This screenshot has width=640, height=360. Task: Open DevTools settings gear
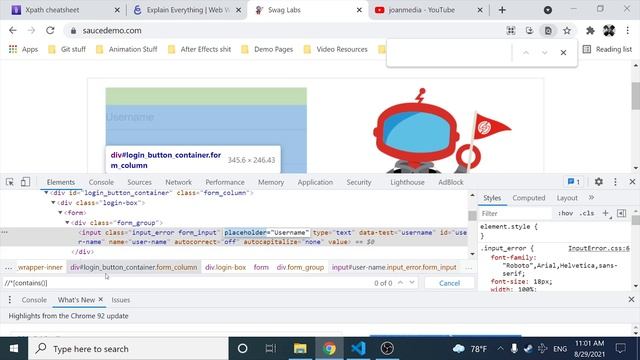coord(598,182)
